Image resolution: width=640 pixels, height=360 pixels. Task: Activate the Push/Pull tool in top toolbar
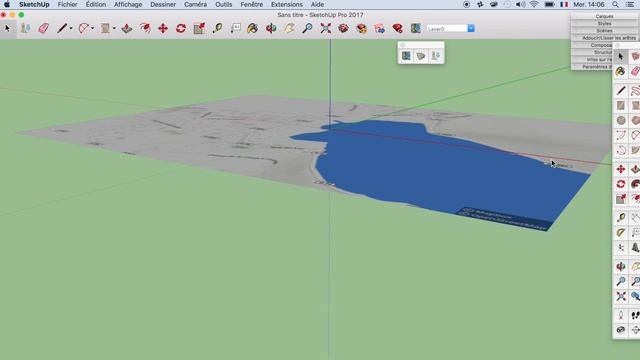coord(127,28)
